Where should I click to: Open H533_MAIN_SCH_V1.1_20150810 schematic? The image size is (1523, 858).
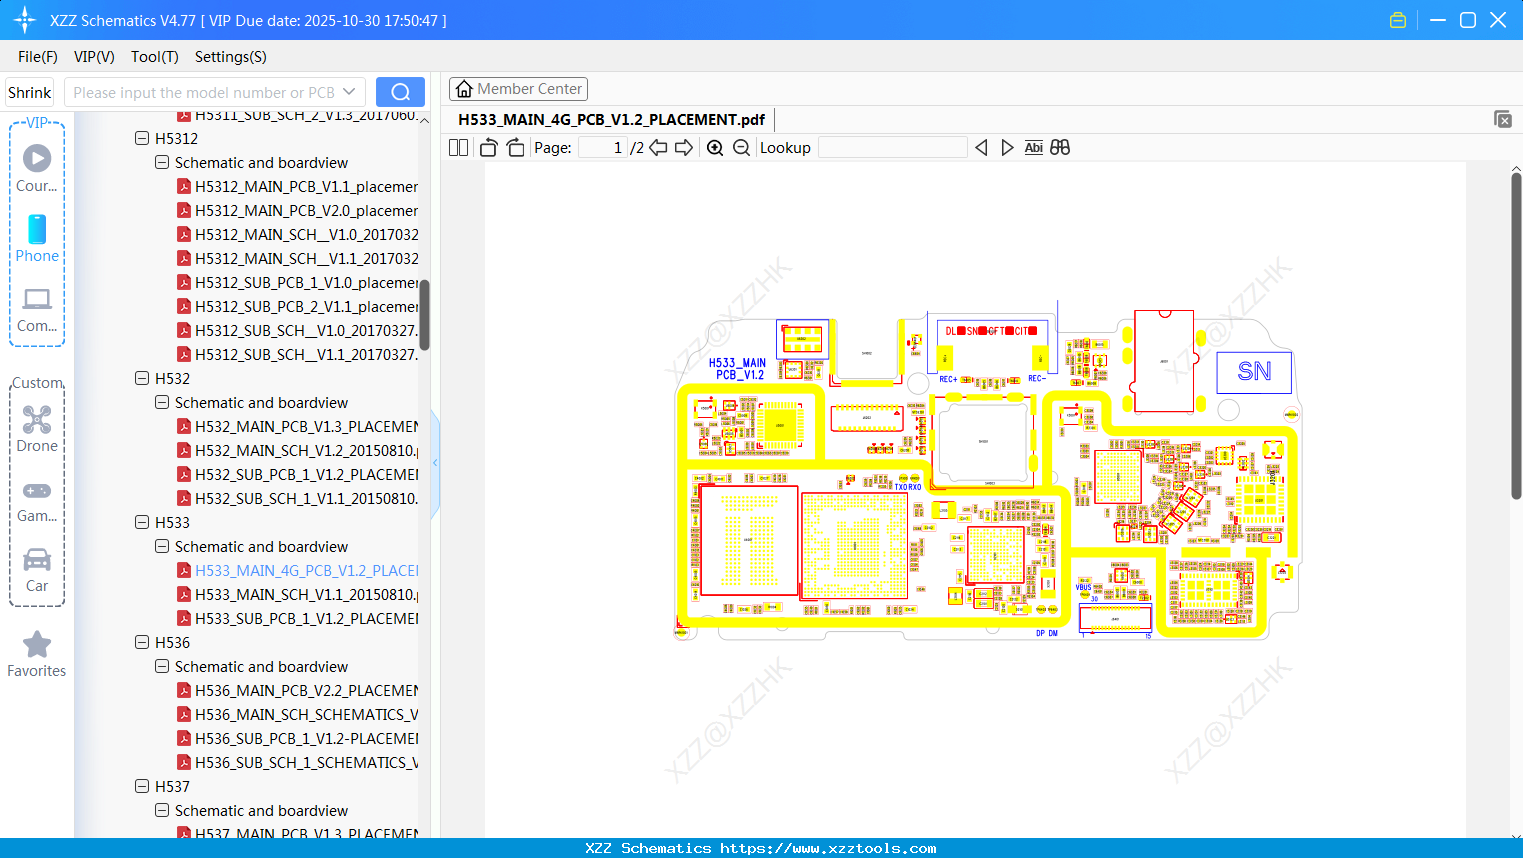(300, 594)
